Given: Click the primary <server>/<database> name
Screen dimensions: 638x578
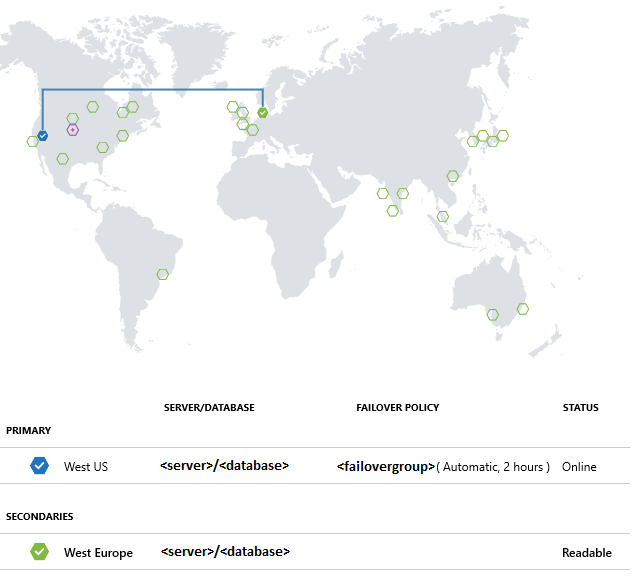Looking at the screenshot, I should [x=225, y=466].
